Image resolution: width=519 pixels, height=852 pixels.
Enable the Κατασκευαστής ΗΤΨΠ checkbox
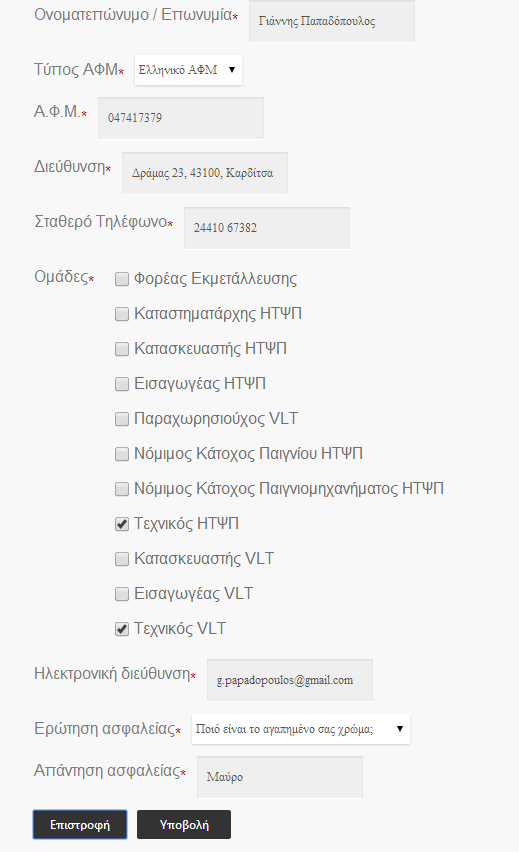pyautogui.click(x=122, y=349)
